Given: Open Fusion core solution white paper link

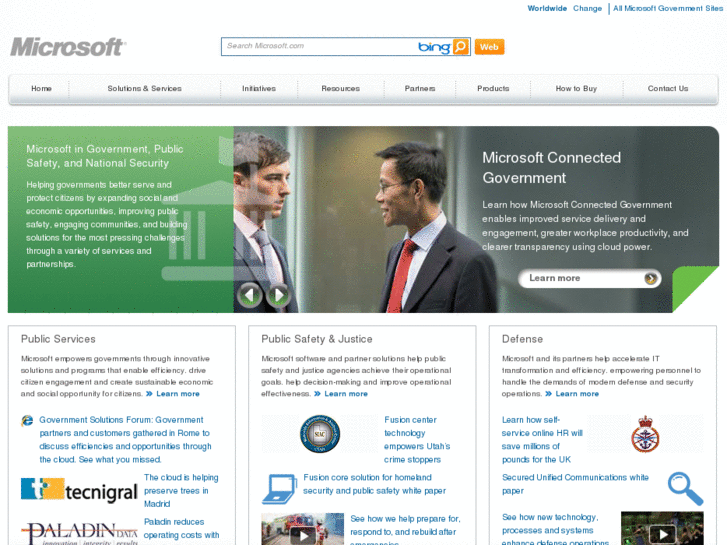Looking at the screenshot, I should [x=375, y=484].
